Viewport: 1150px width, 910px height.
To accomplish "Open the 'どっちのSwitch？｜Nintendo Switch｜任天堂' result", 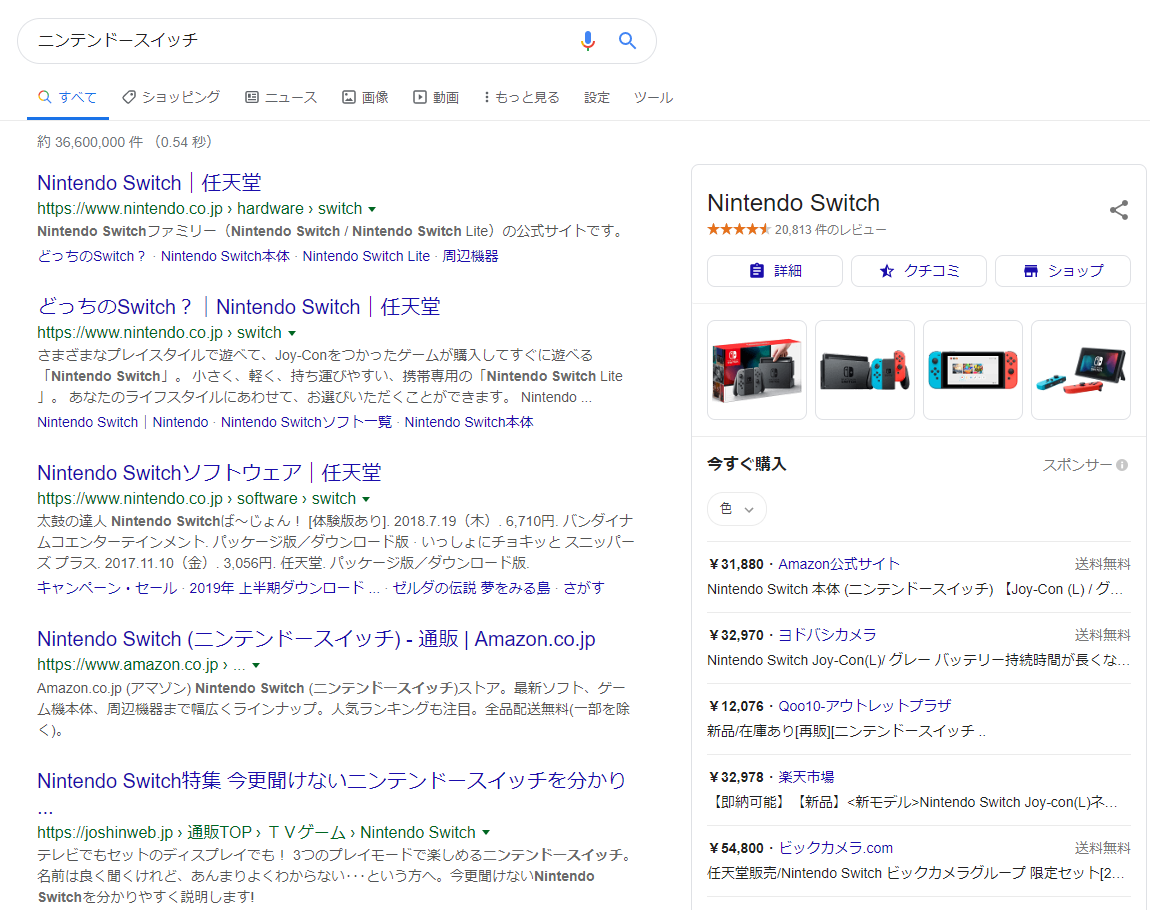I will 239,307.
